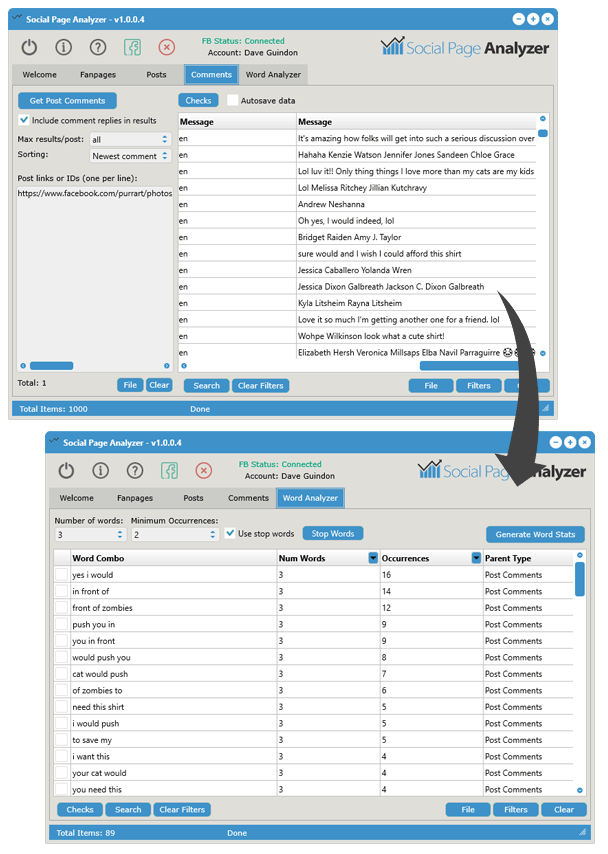Click Facebook login icon in bottom window
The image size is (608, 854).
tap(169, 471)
